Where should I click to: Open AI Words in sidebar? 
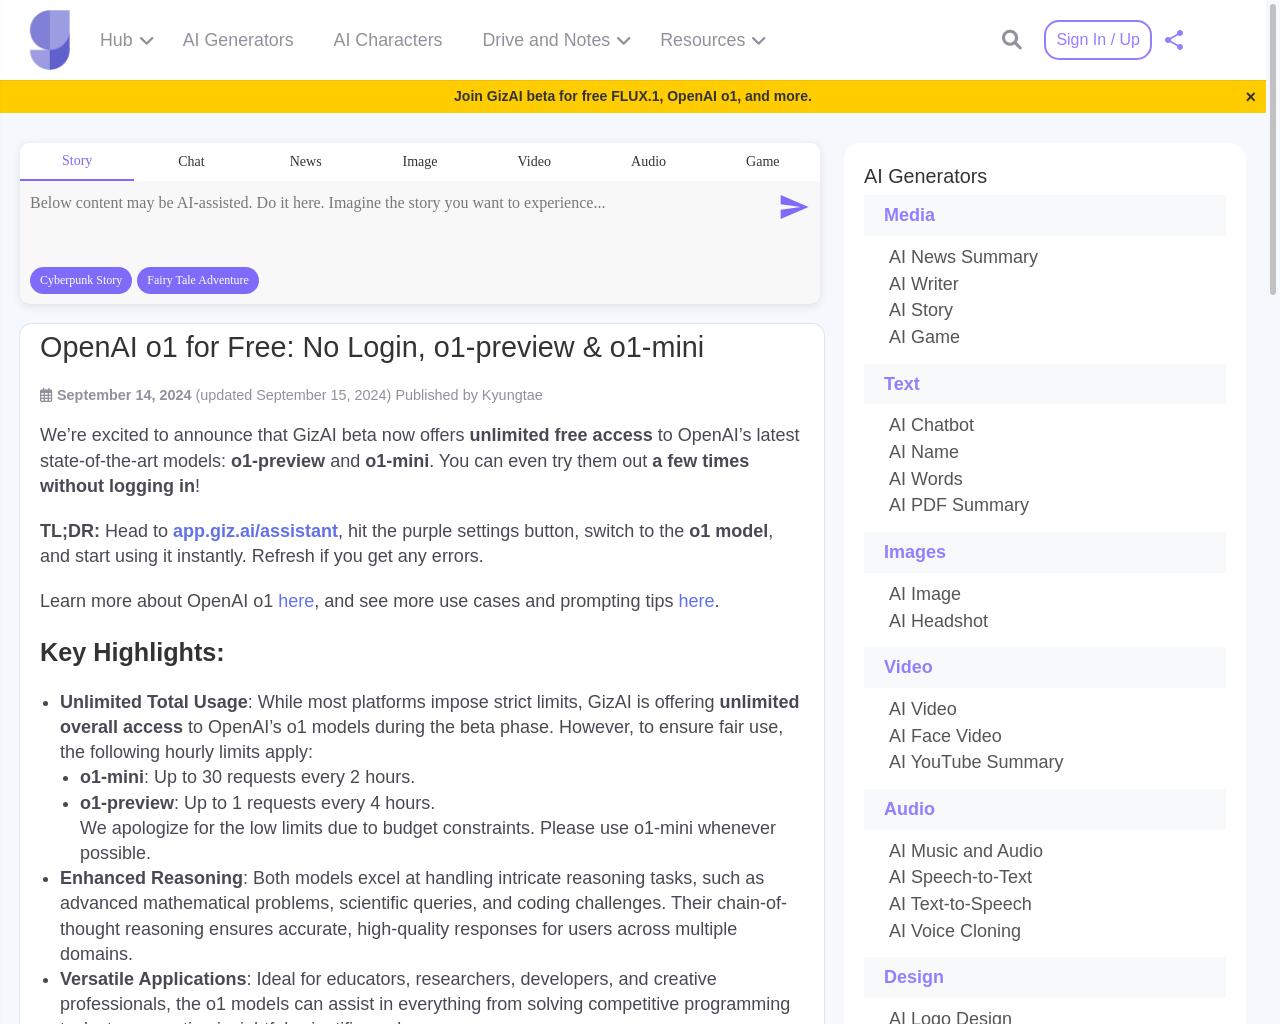[926, 479]
